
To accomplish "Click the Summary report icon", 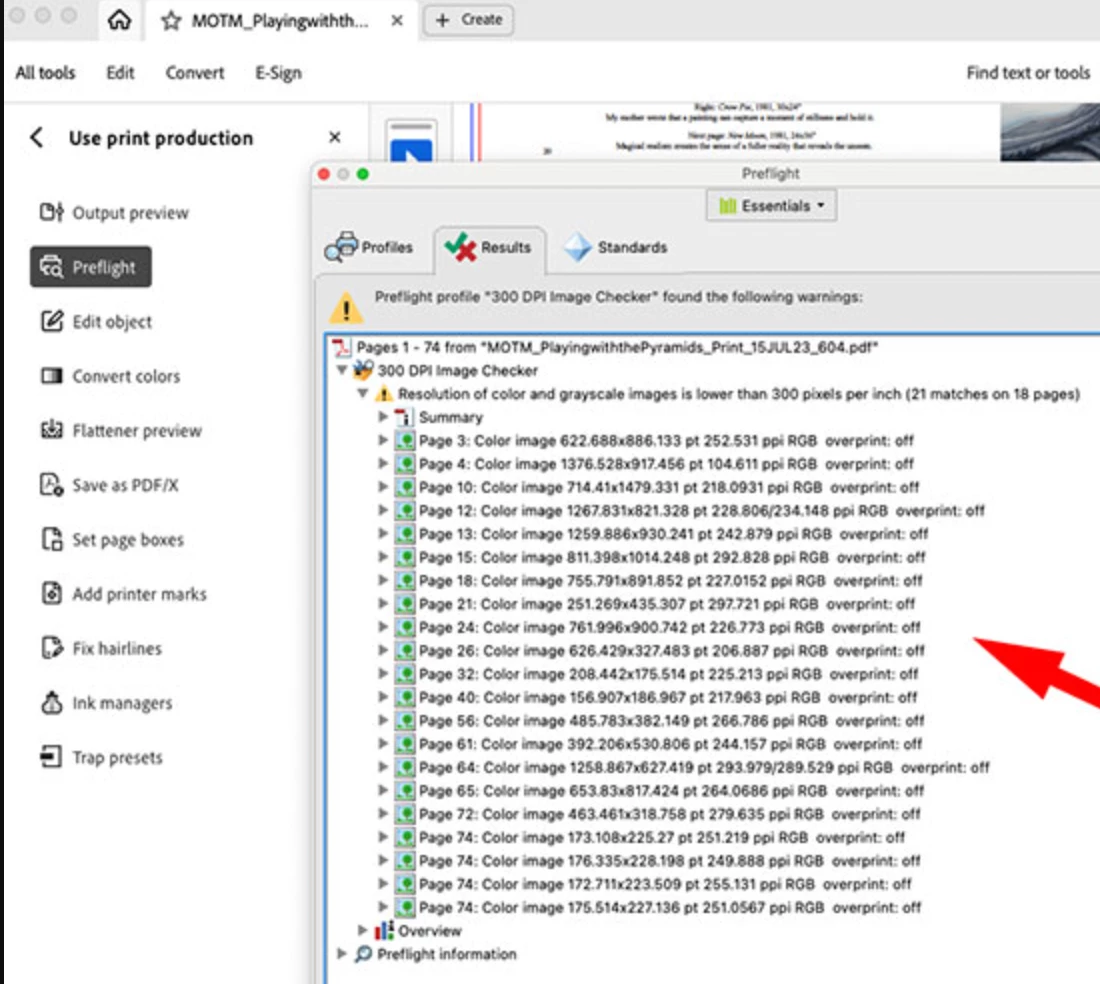I will tap(404, 417).
